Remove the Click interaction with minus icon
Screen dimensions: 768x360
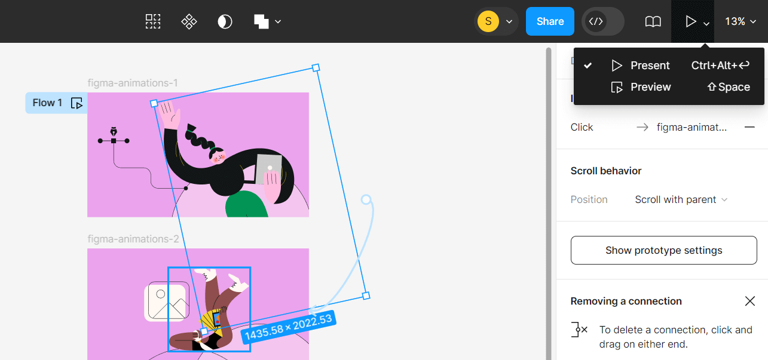point(749,127)
